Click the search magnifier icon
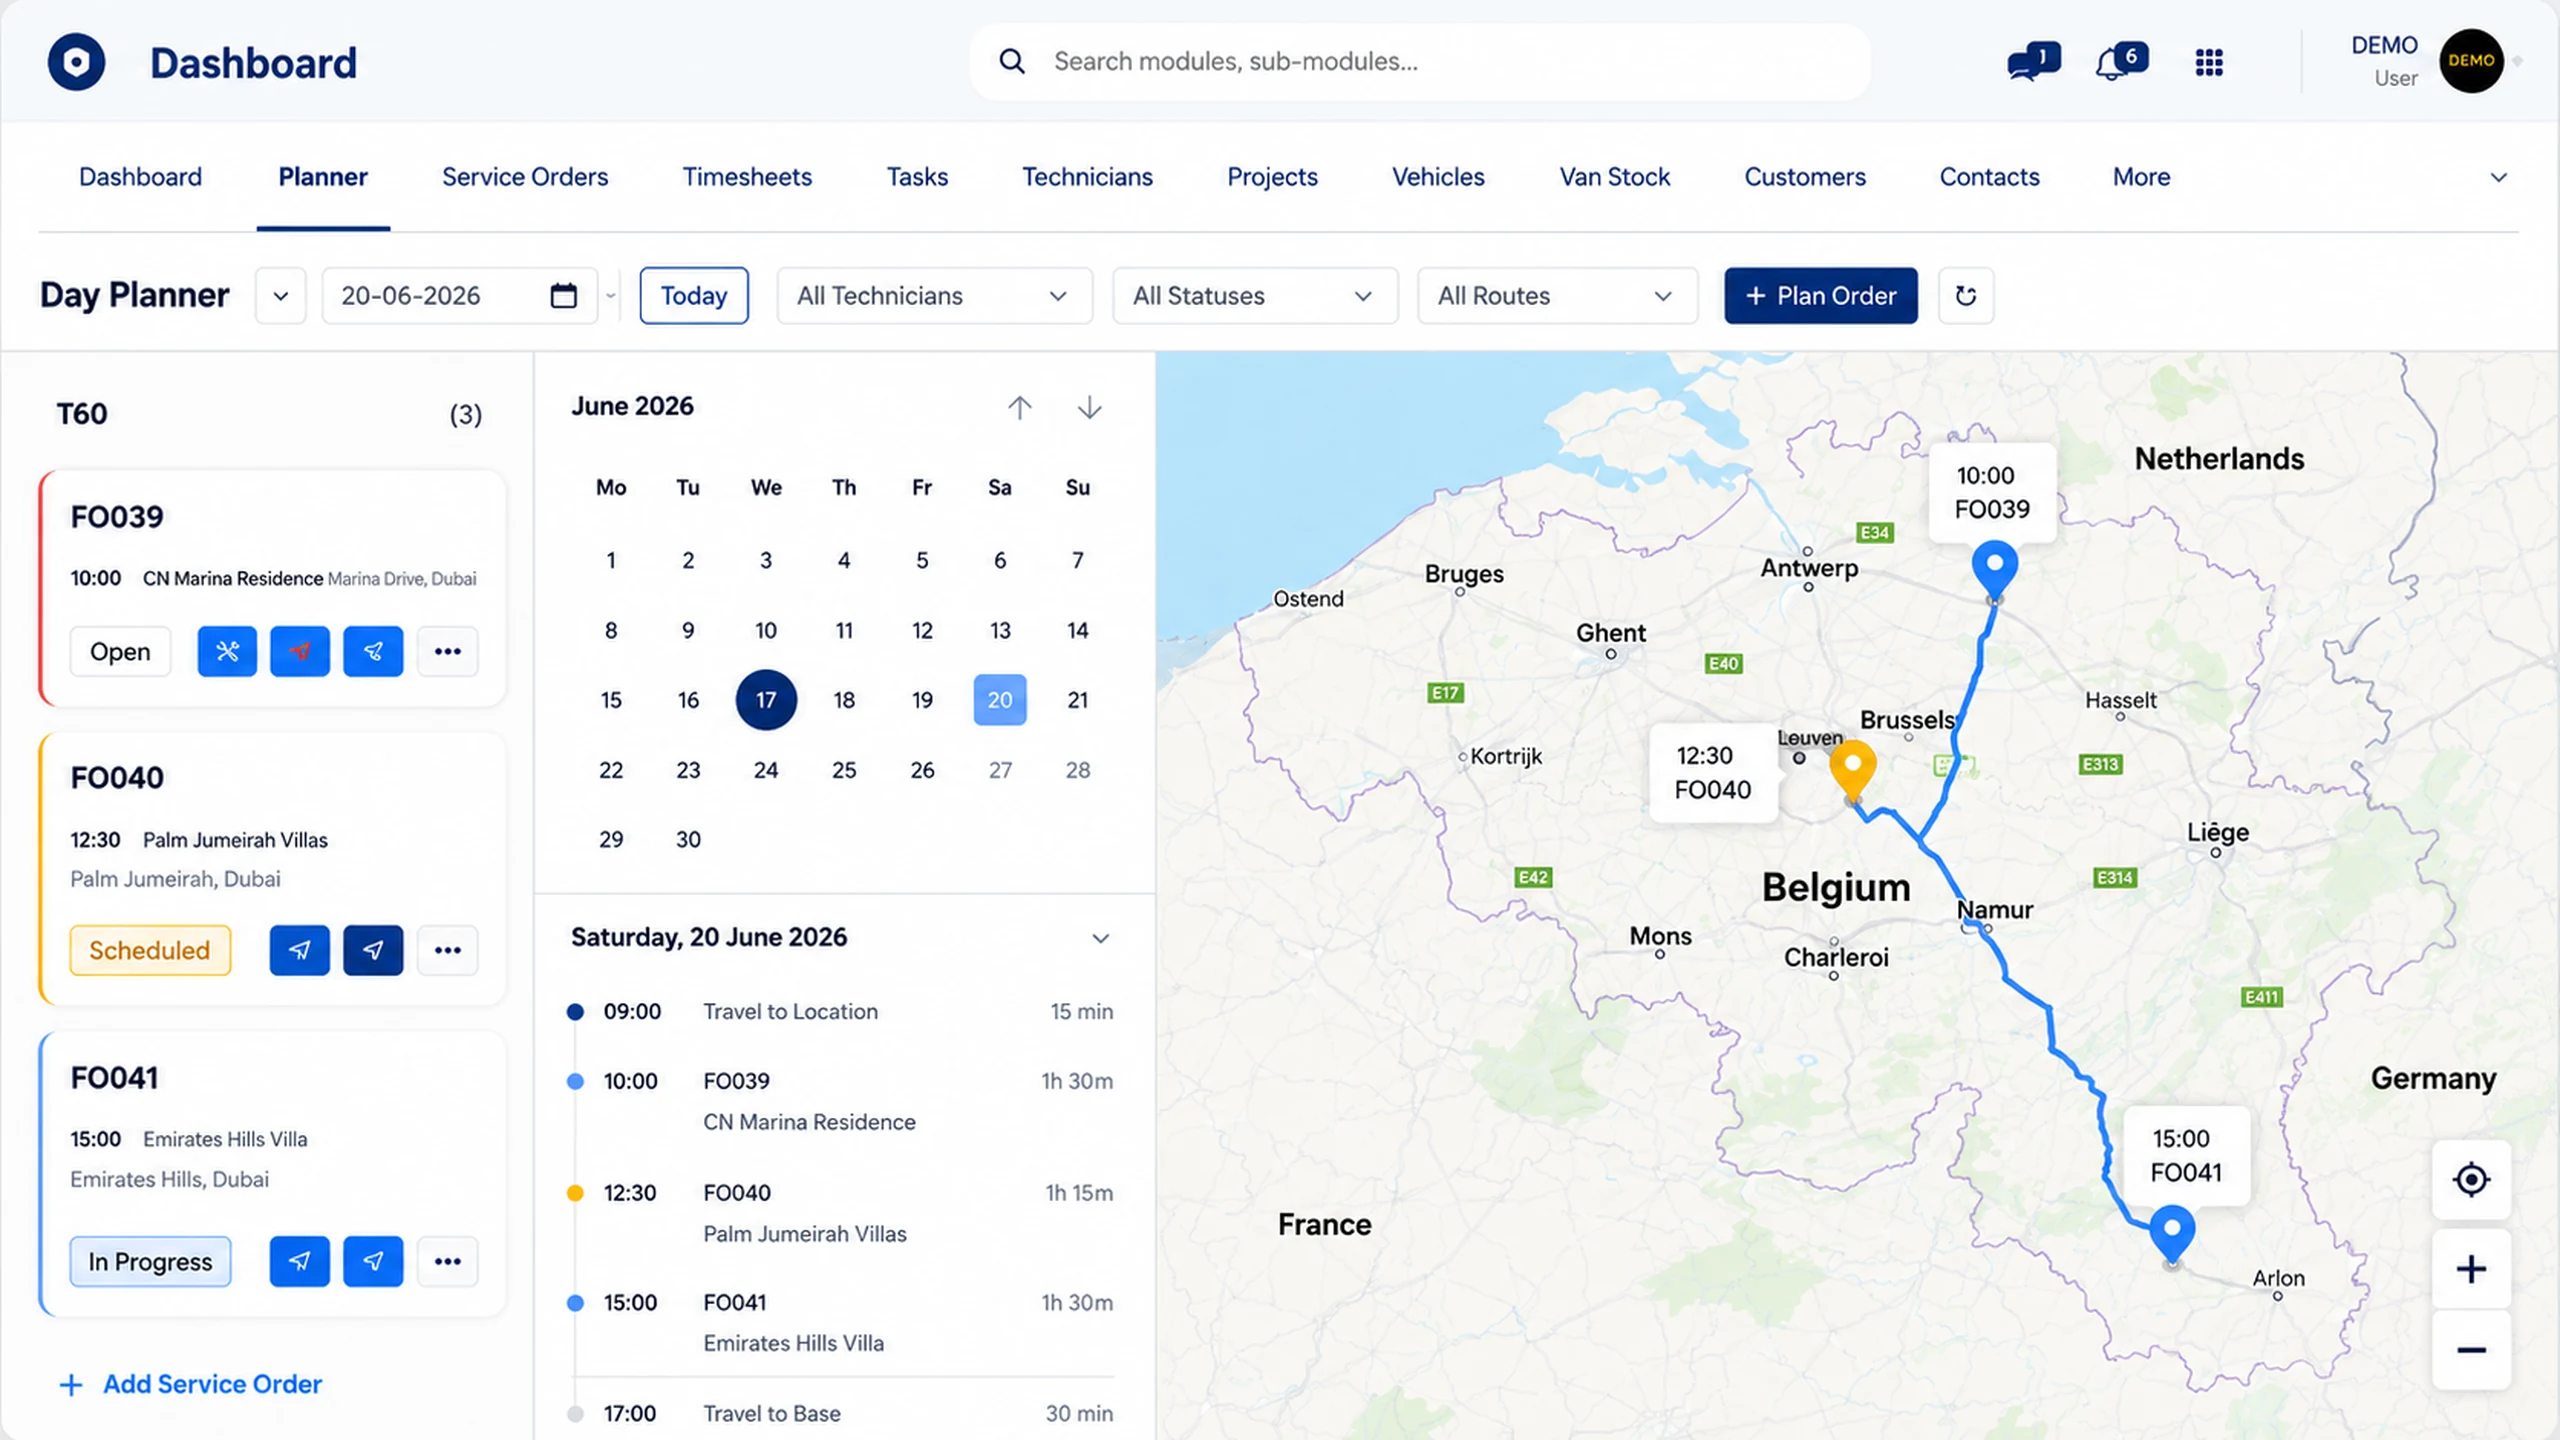This screenshot has width=2560, height=1440. (x=1012, y=61)
